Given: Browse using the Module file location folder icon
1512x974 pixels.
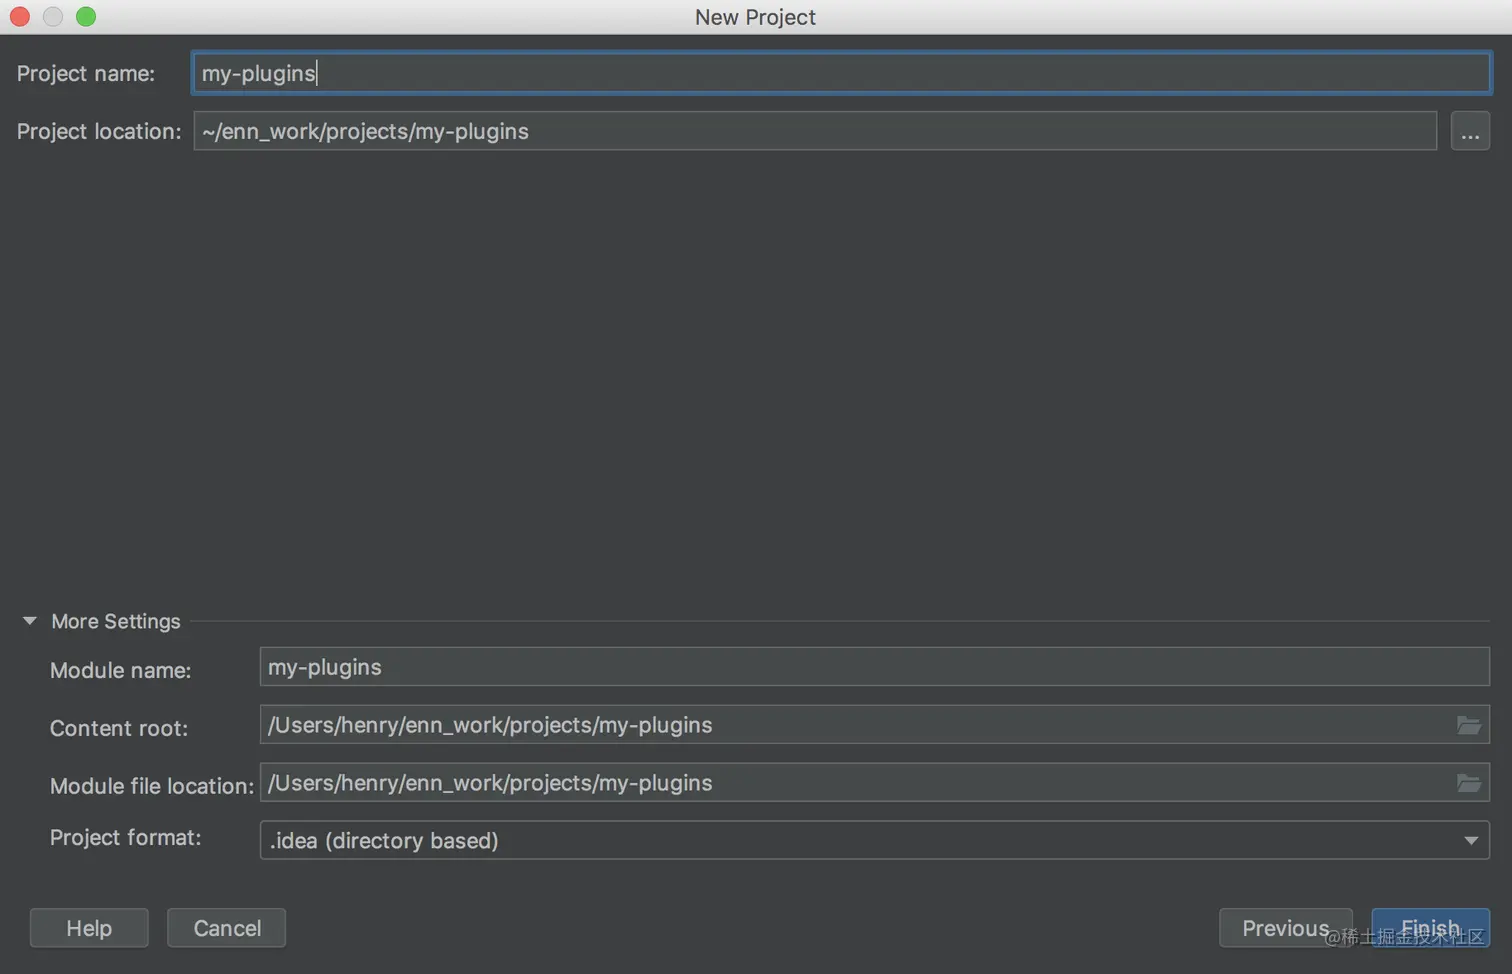Looking at the screenshot, I should point(1468,783).
